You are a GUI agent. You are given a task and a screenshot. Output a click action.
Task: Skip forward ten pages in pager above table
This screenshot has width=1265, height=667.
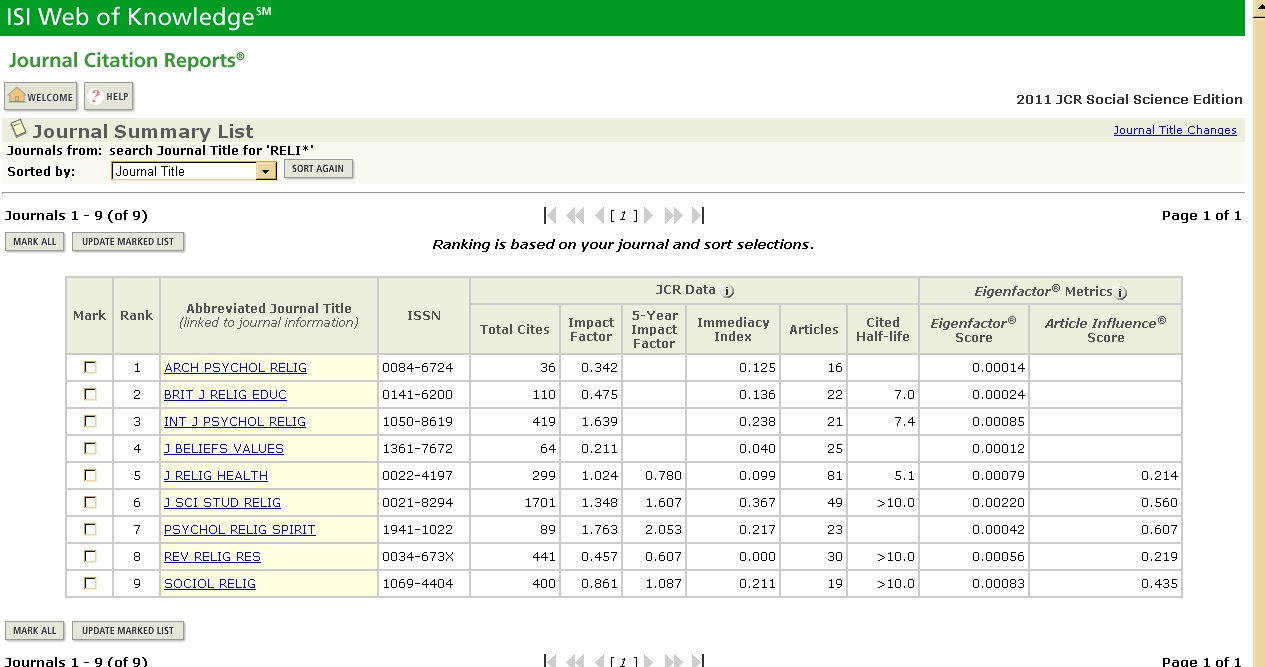point(673,215)
